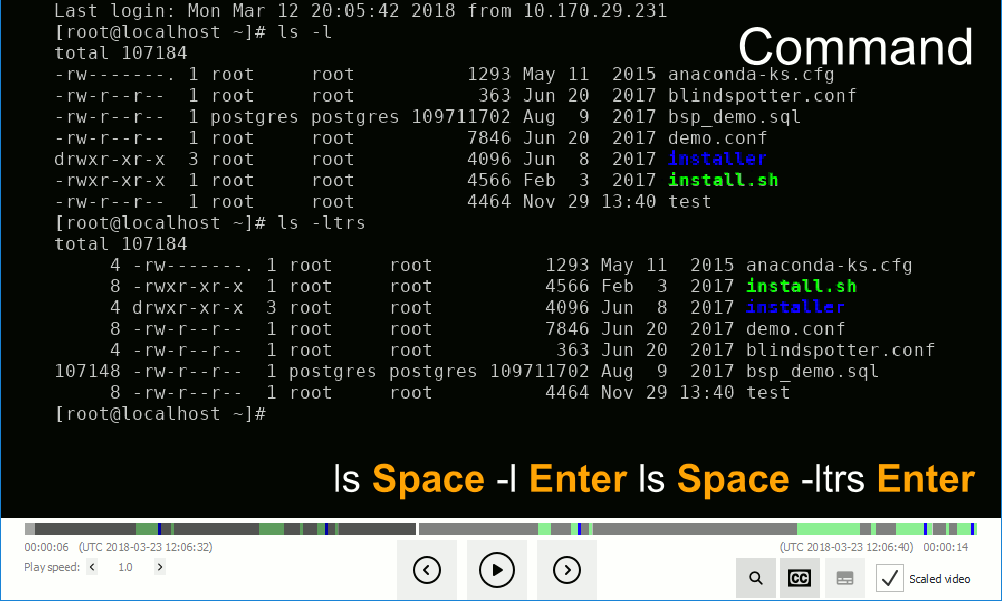1002x601 pixels.
Task: Click the Command overlay title
Action: (855, 47)
